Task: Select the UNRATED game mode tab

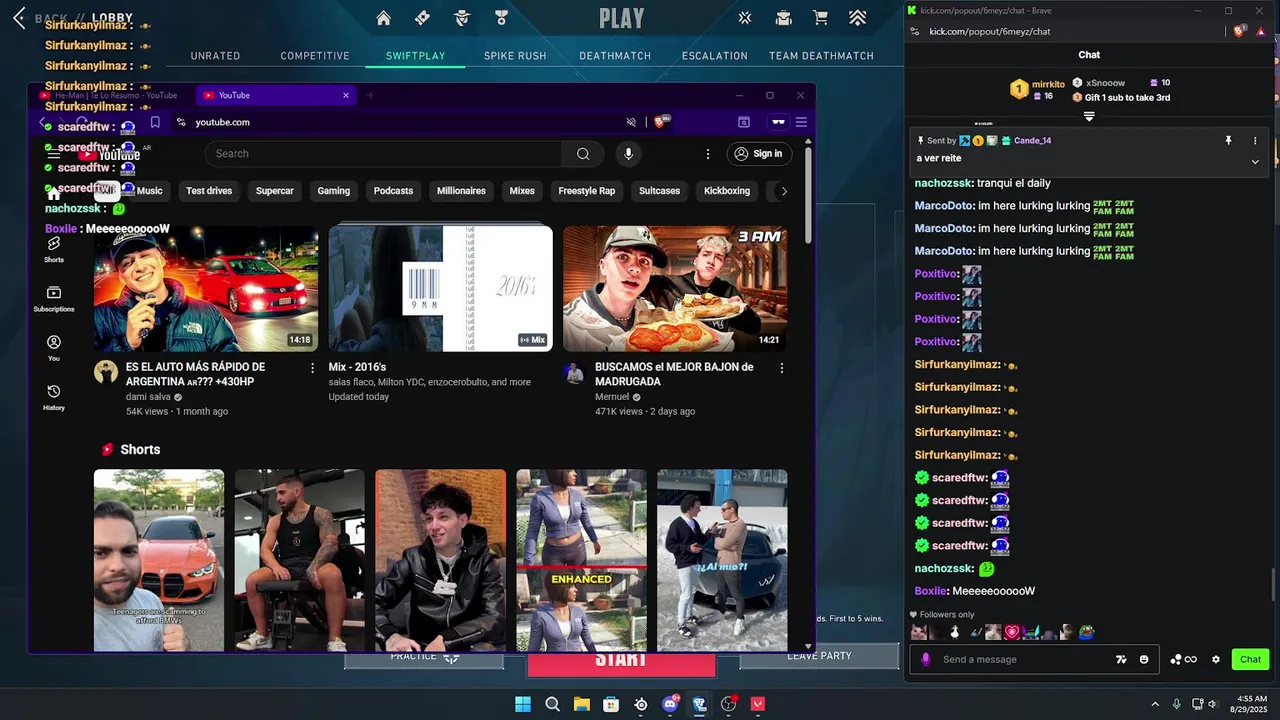Action: [x=215, y=56]
